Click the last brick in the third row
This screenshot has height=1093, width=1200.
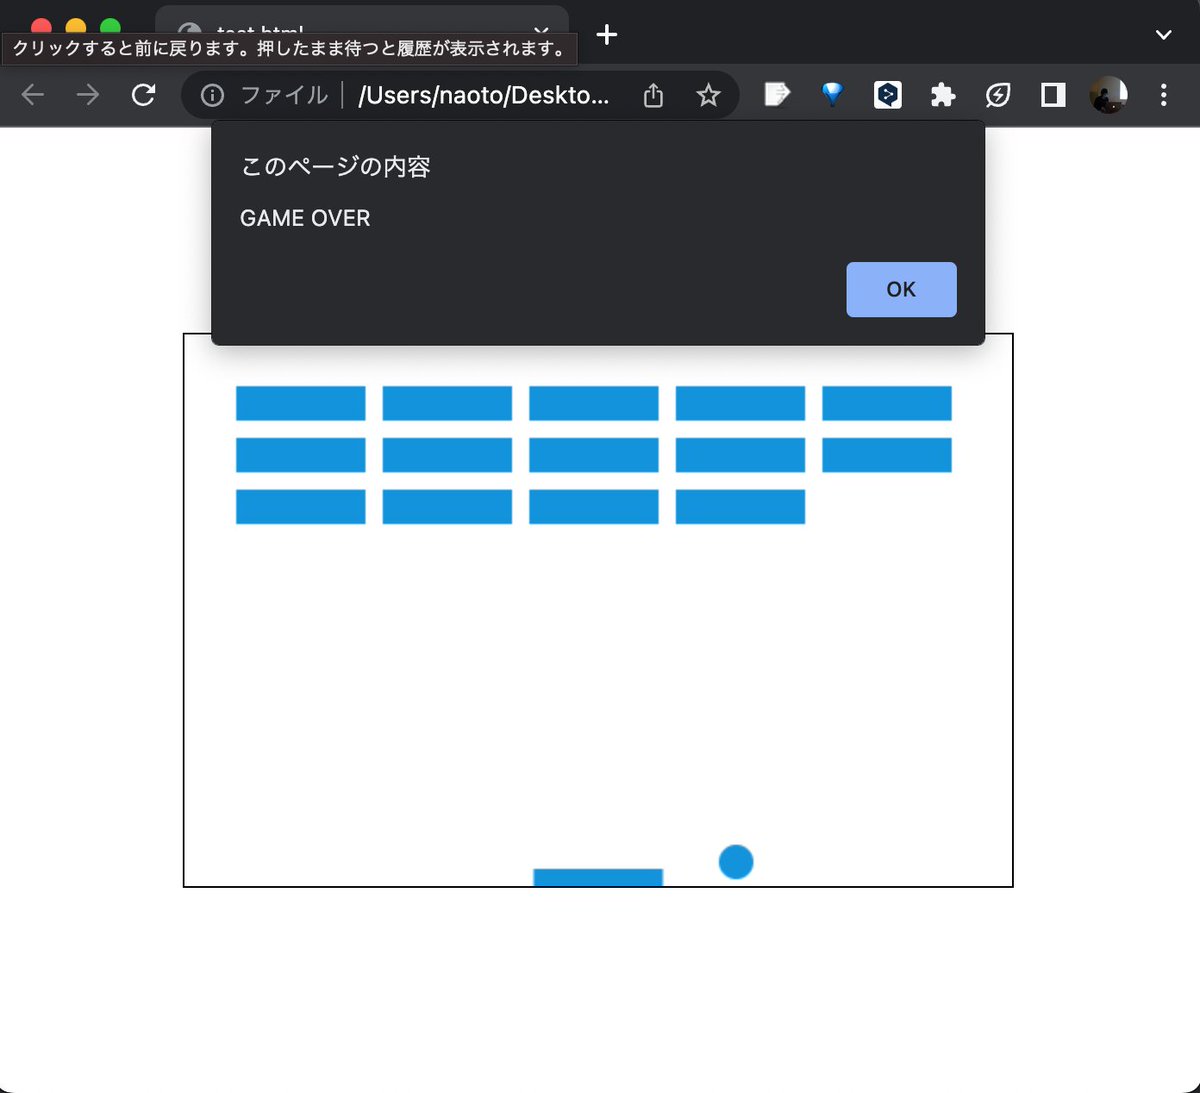pyautogui.click(x=740, y=507)
